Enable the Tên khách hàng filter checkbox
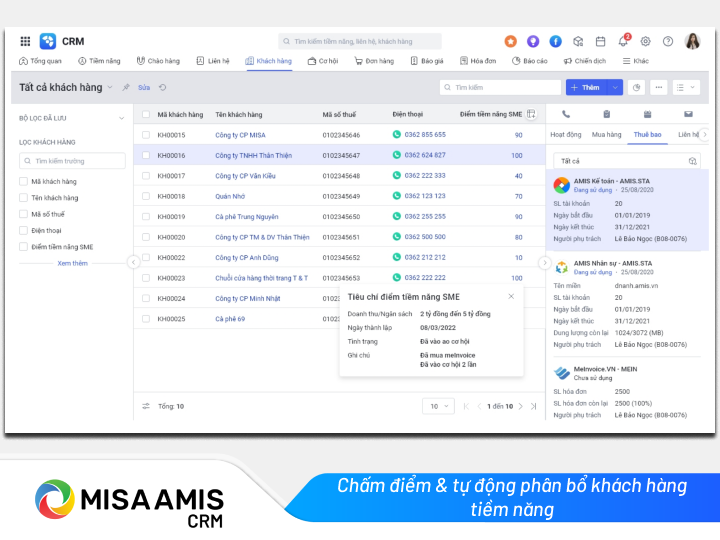This screenshot has height=540, width=720. [23, 197]
